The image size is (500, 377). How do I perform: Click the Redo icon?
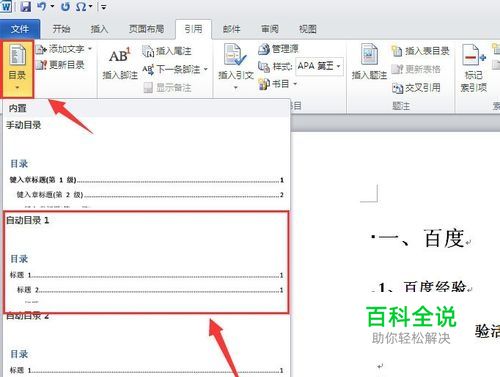pyautogui.click(x=66, y=7)
